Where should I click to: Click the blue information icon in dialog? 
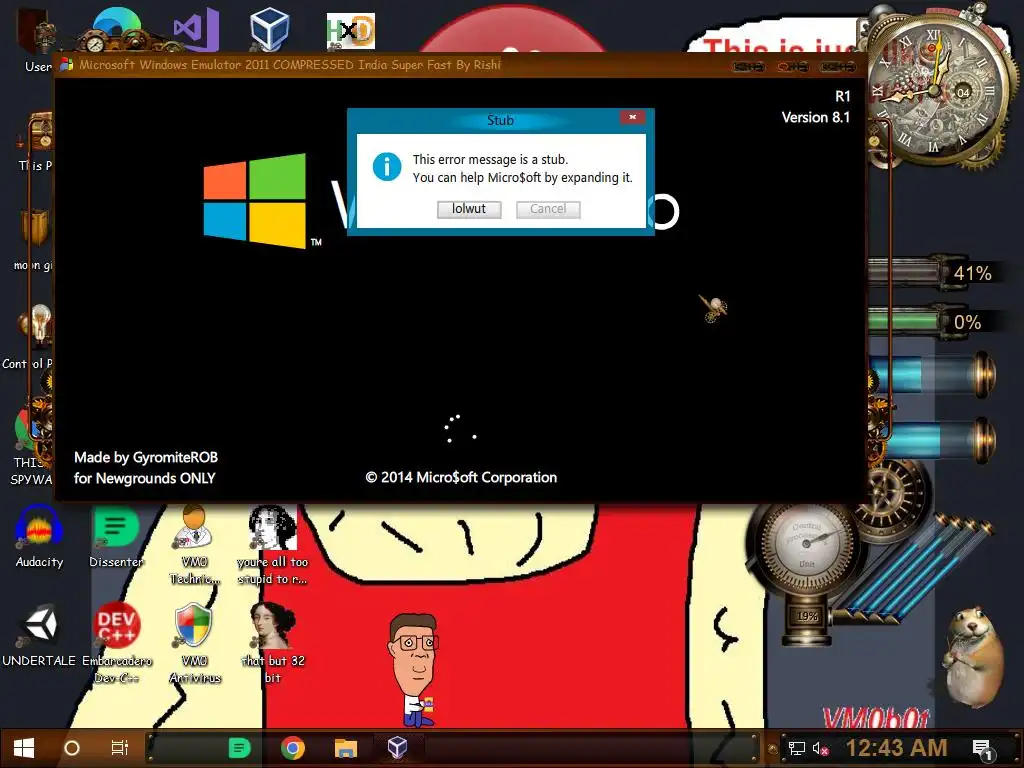387,167
